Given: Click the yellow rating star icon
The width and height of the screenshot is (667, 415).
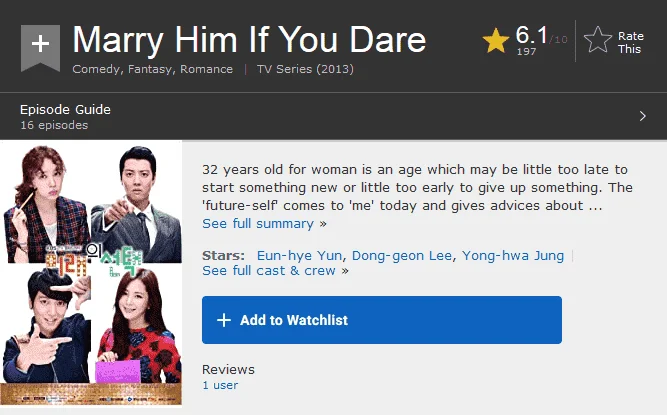Looking at the screenshot, I should (496, 41).
